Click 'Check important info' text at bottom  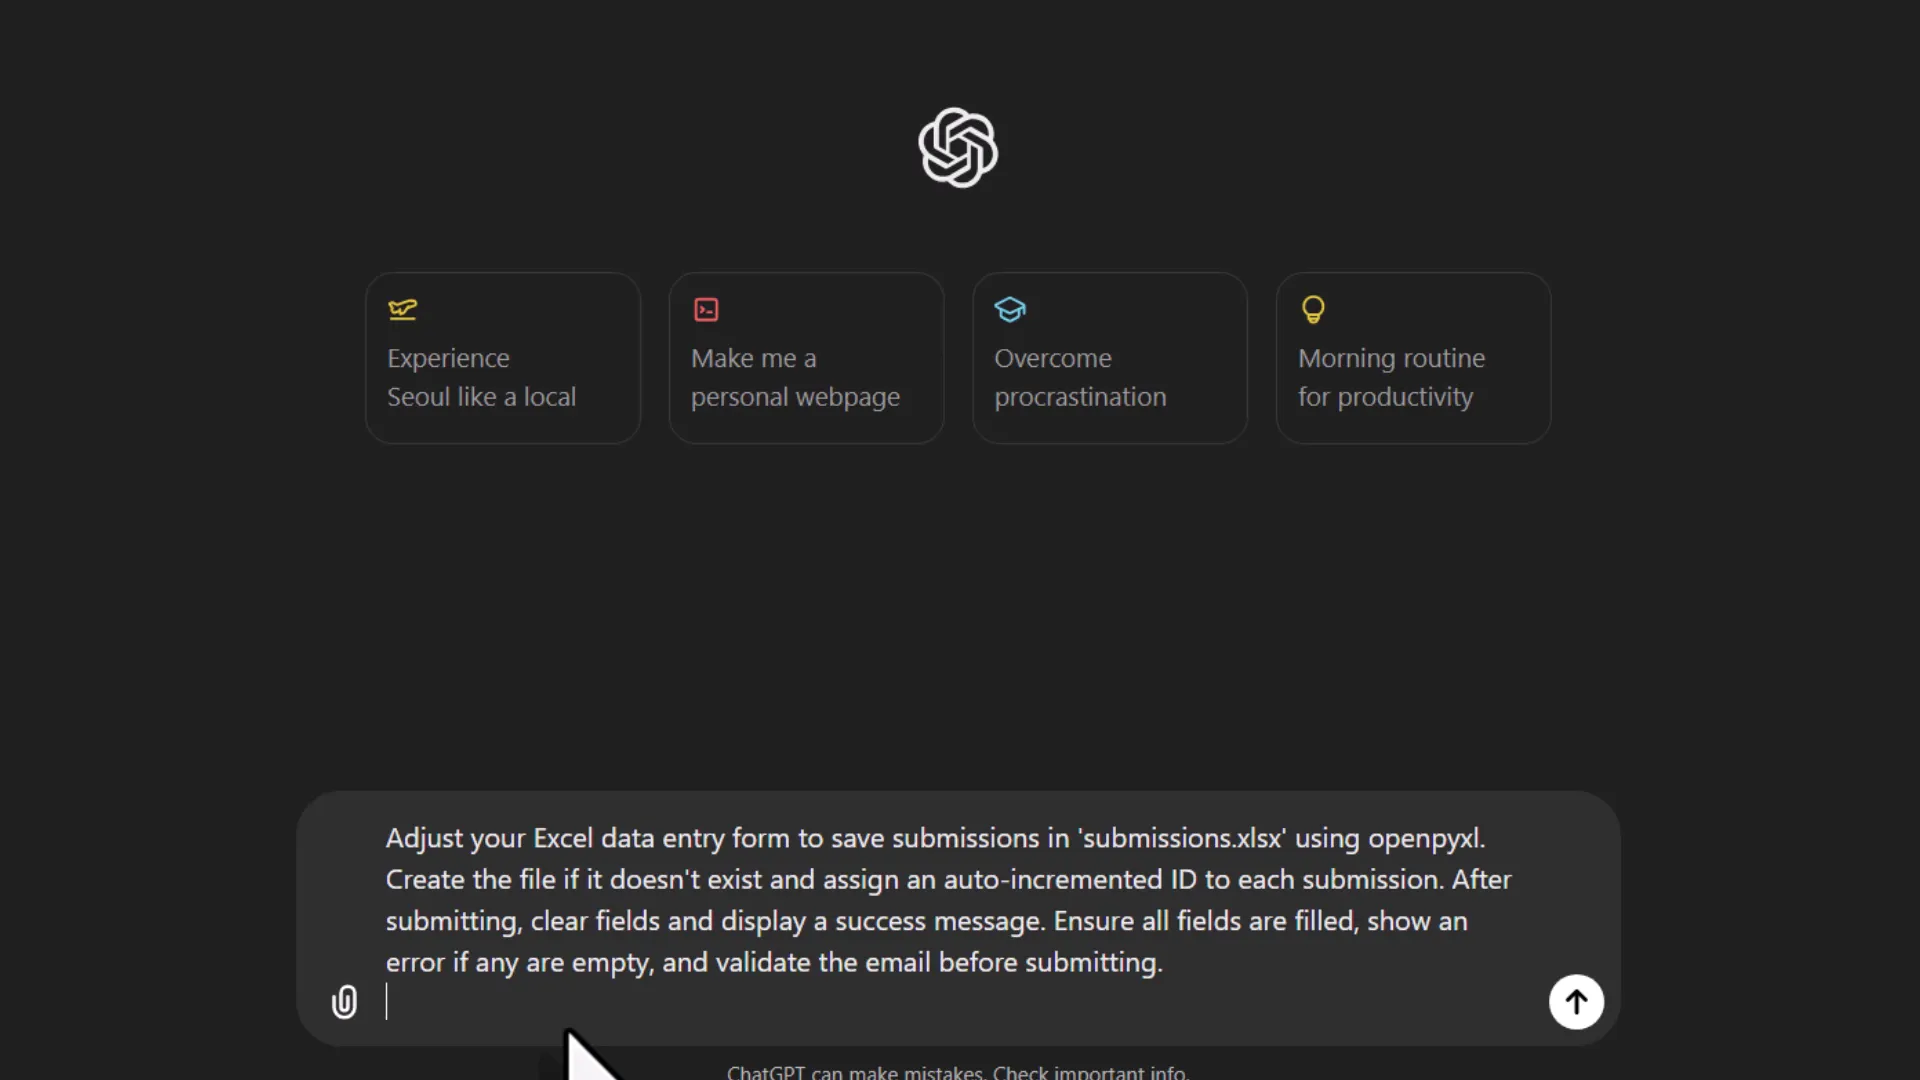pos(1090,1072)
